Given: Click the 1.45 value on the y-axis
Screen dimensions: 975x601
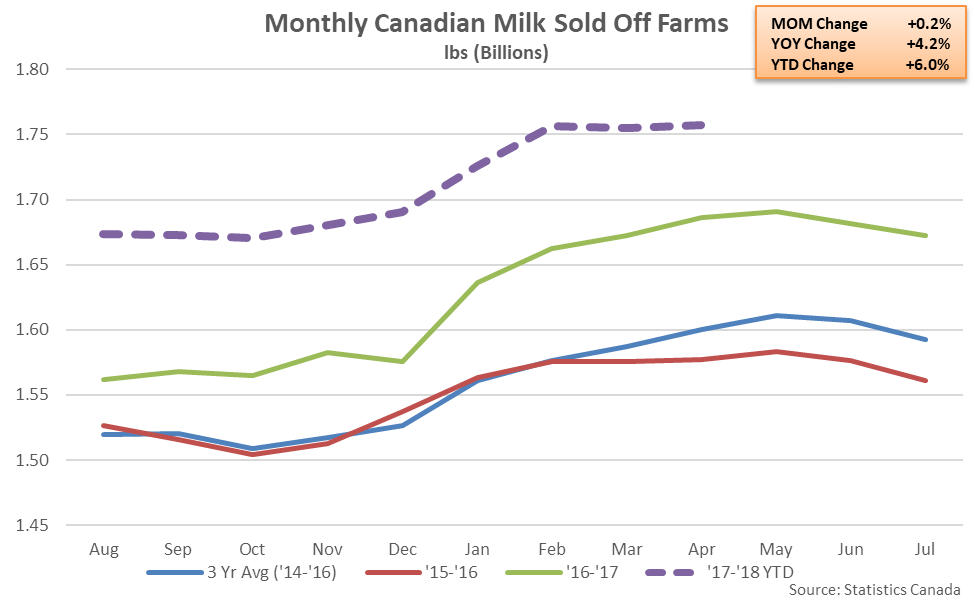Looking at the screenshot, I should [x=34, y=526].
